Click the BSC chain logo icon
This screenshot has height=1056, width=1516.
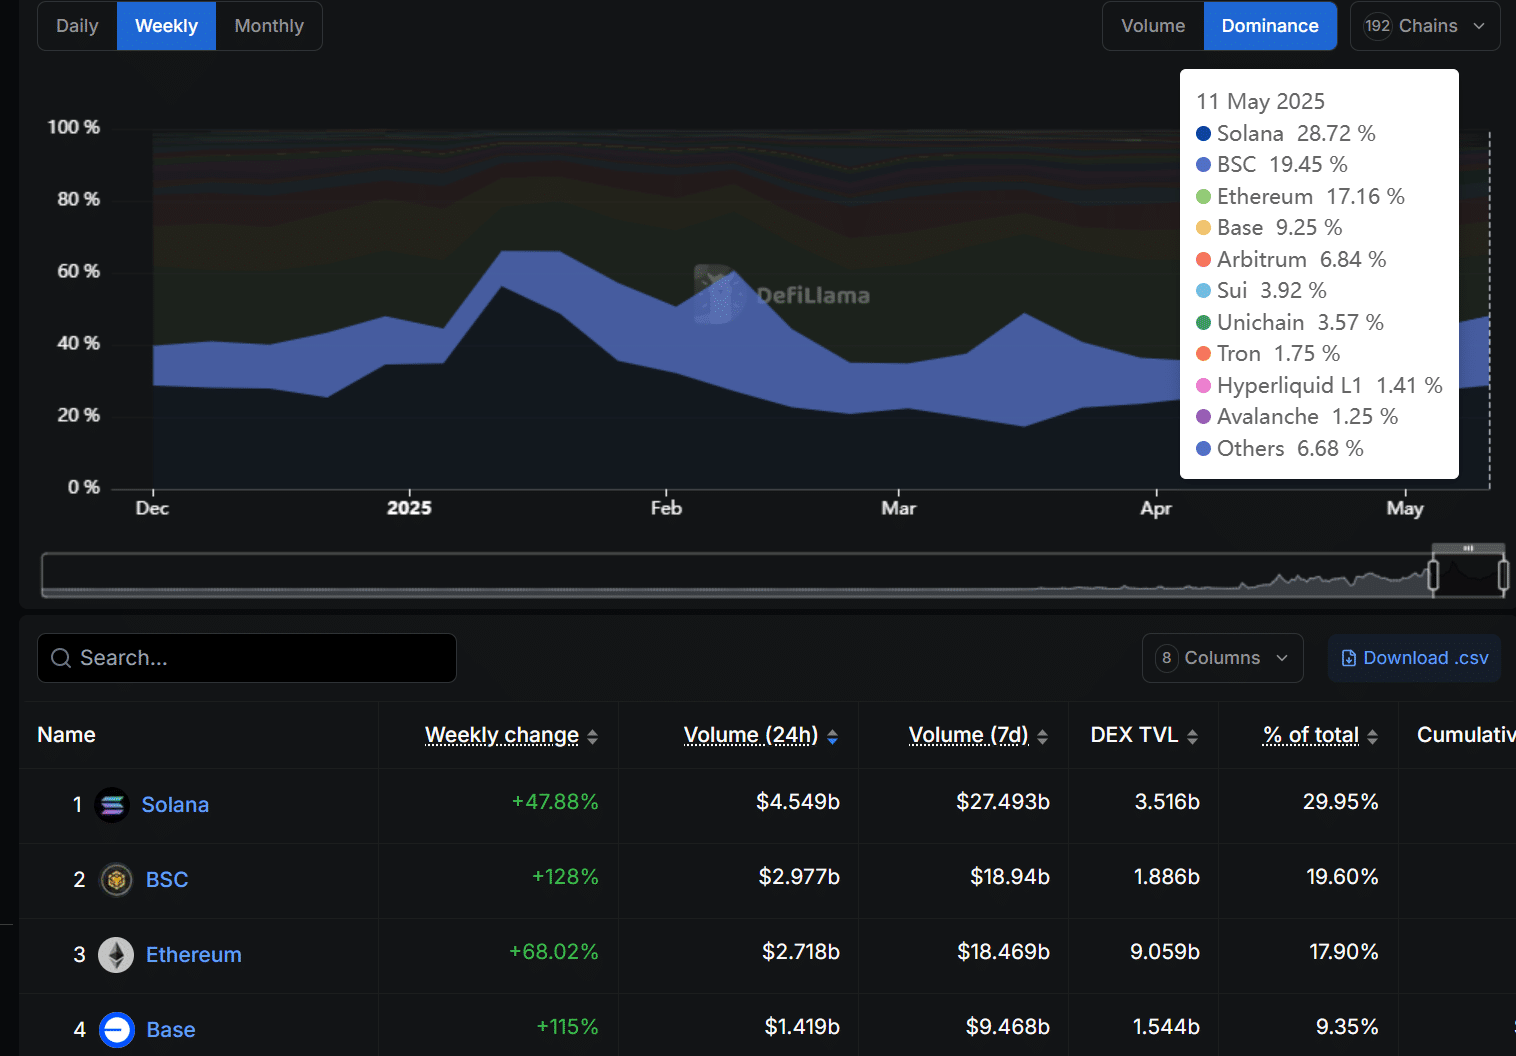coord(117,880)
